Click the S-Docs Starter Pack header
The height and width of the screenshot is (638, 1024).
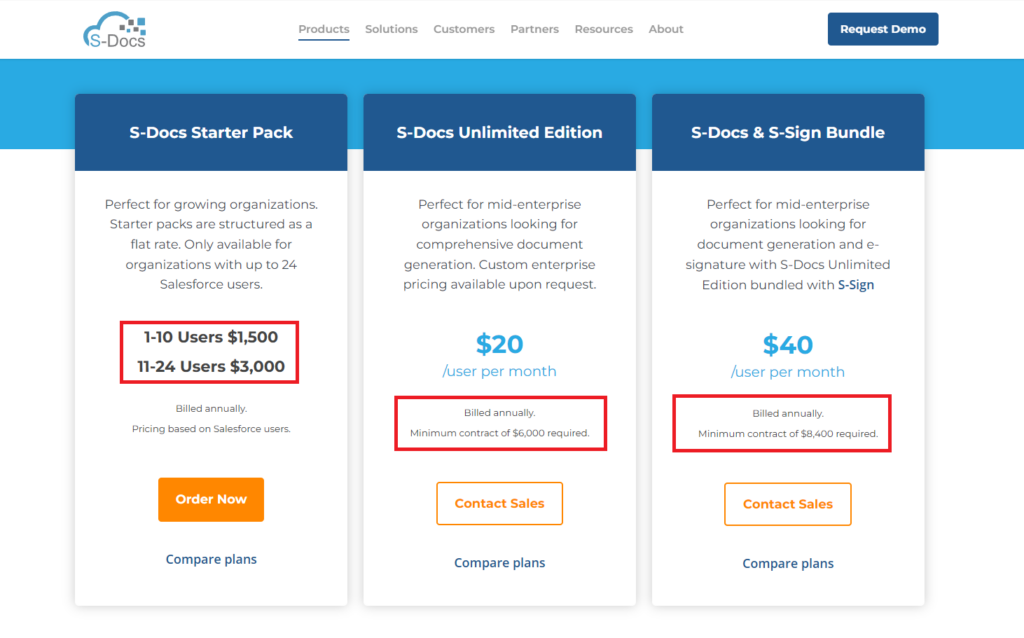[211, 132]
